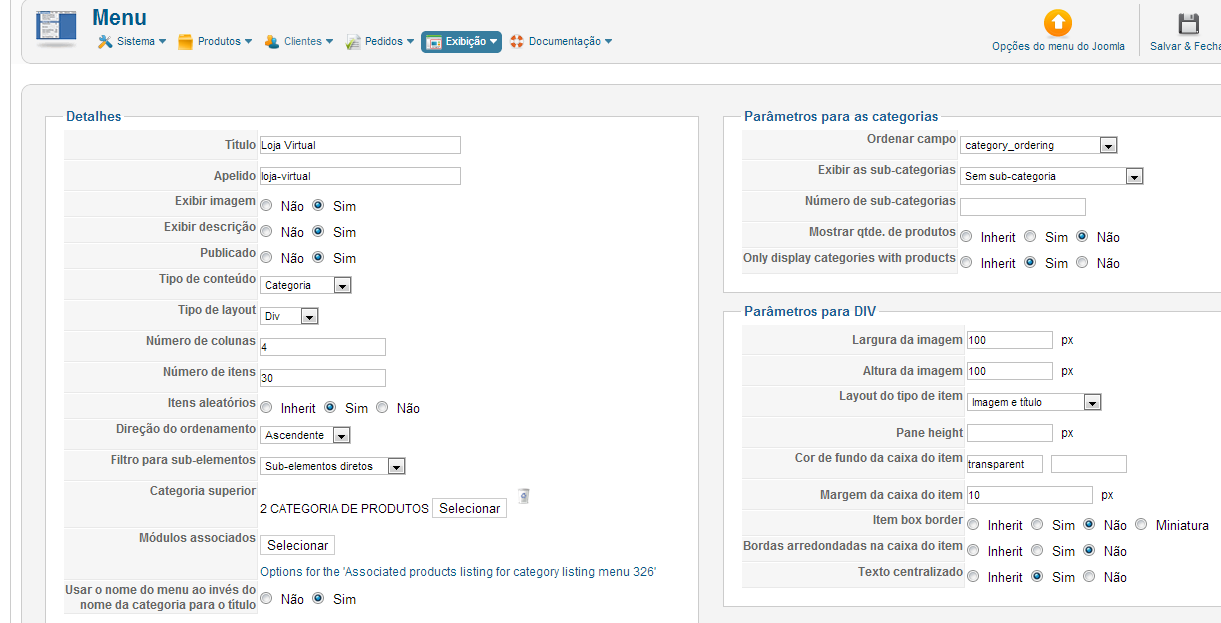Open associated products listing options link
Screen dimensions: 1221x623
[458, 573]
